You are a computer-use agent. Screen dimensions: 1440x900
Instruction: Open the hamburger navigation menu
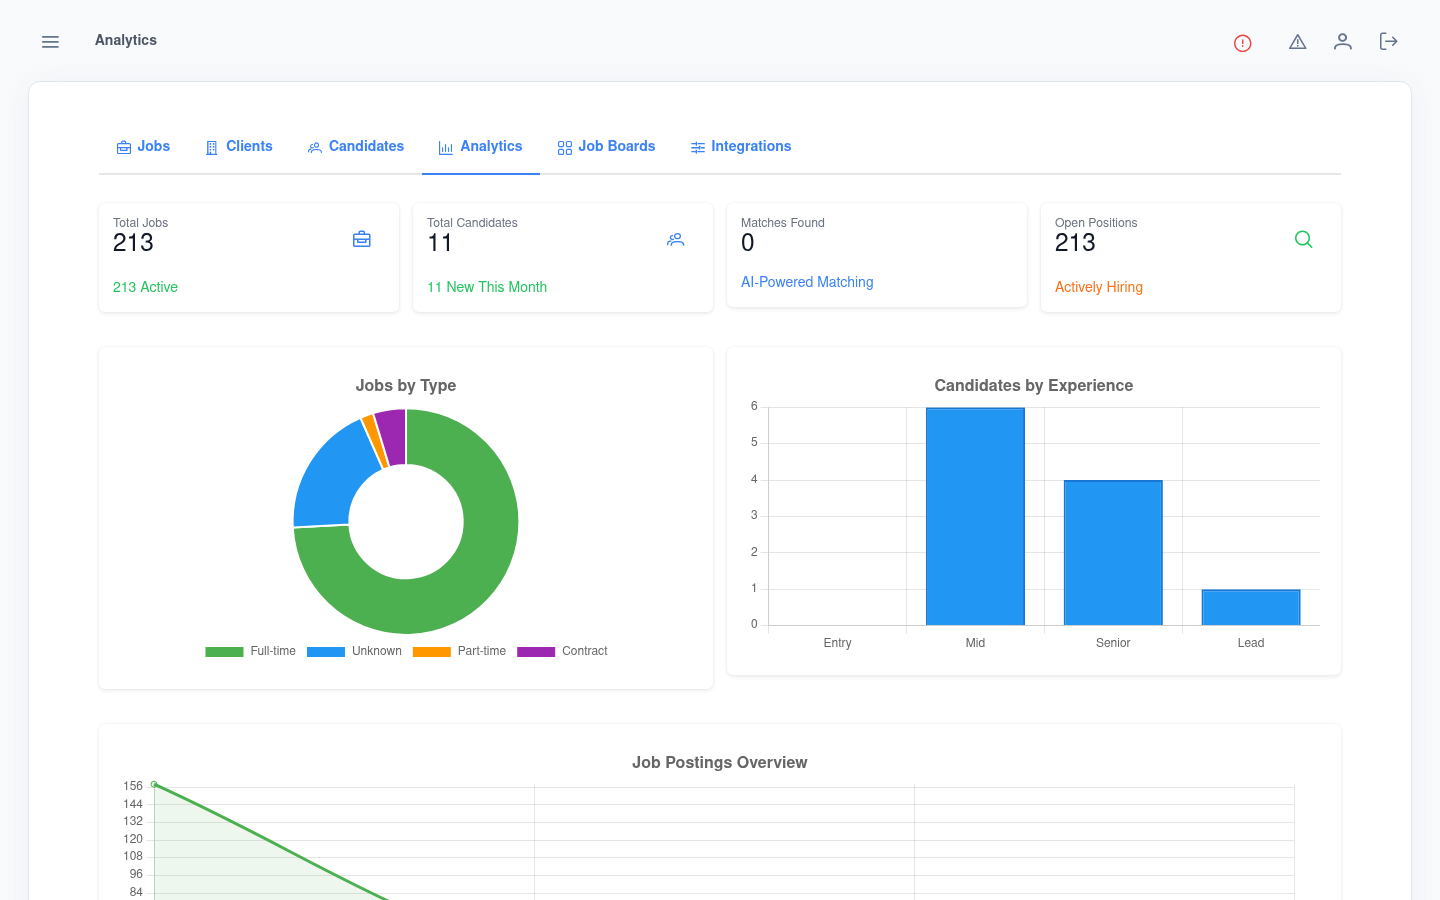coord(50,42)
